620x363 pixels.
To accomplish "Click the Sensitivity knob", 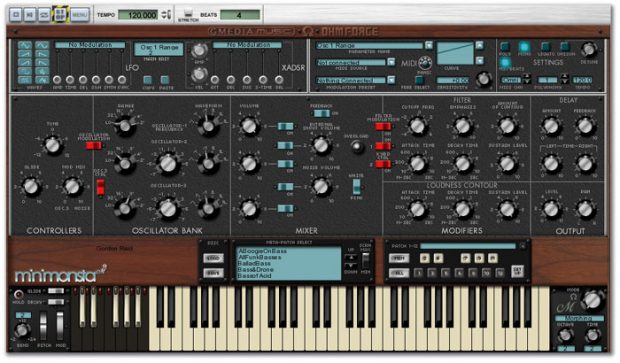I will pyautogui.click(x=483, y=79).
